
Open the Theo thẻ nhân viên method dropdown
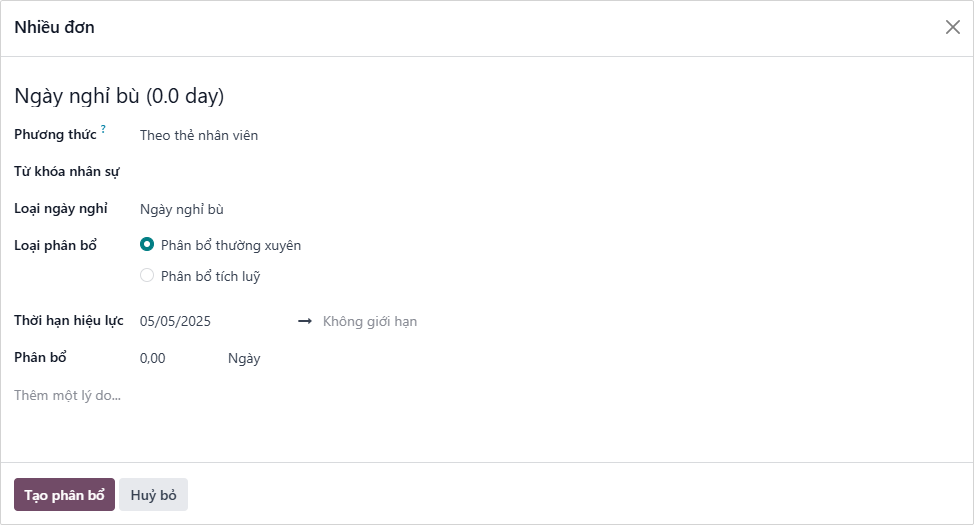point(300,135)
